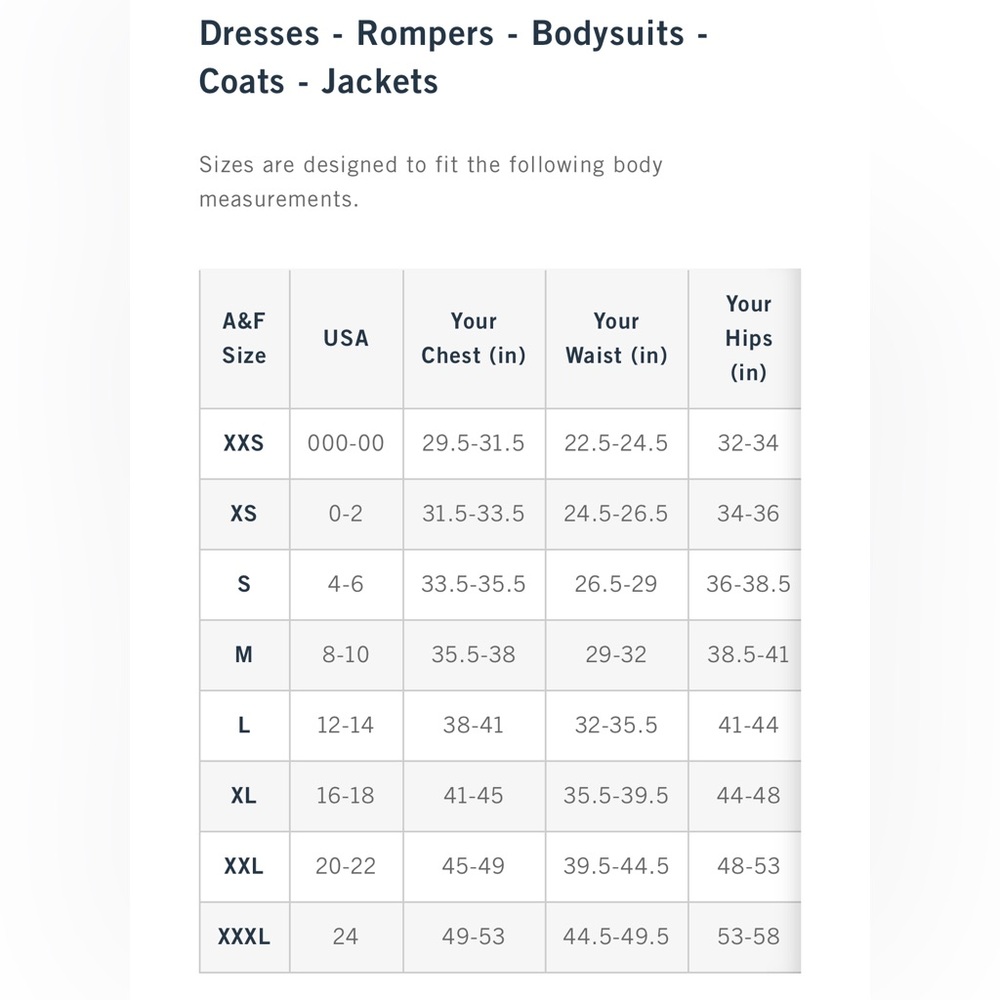Click the 'Sizes are designed to fit' description text
This screenshot has height=1000, width=1000.
(x=431, y=182)
